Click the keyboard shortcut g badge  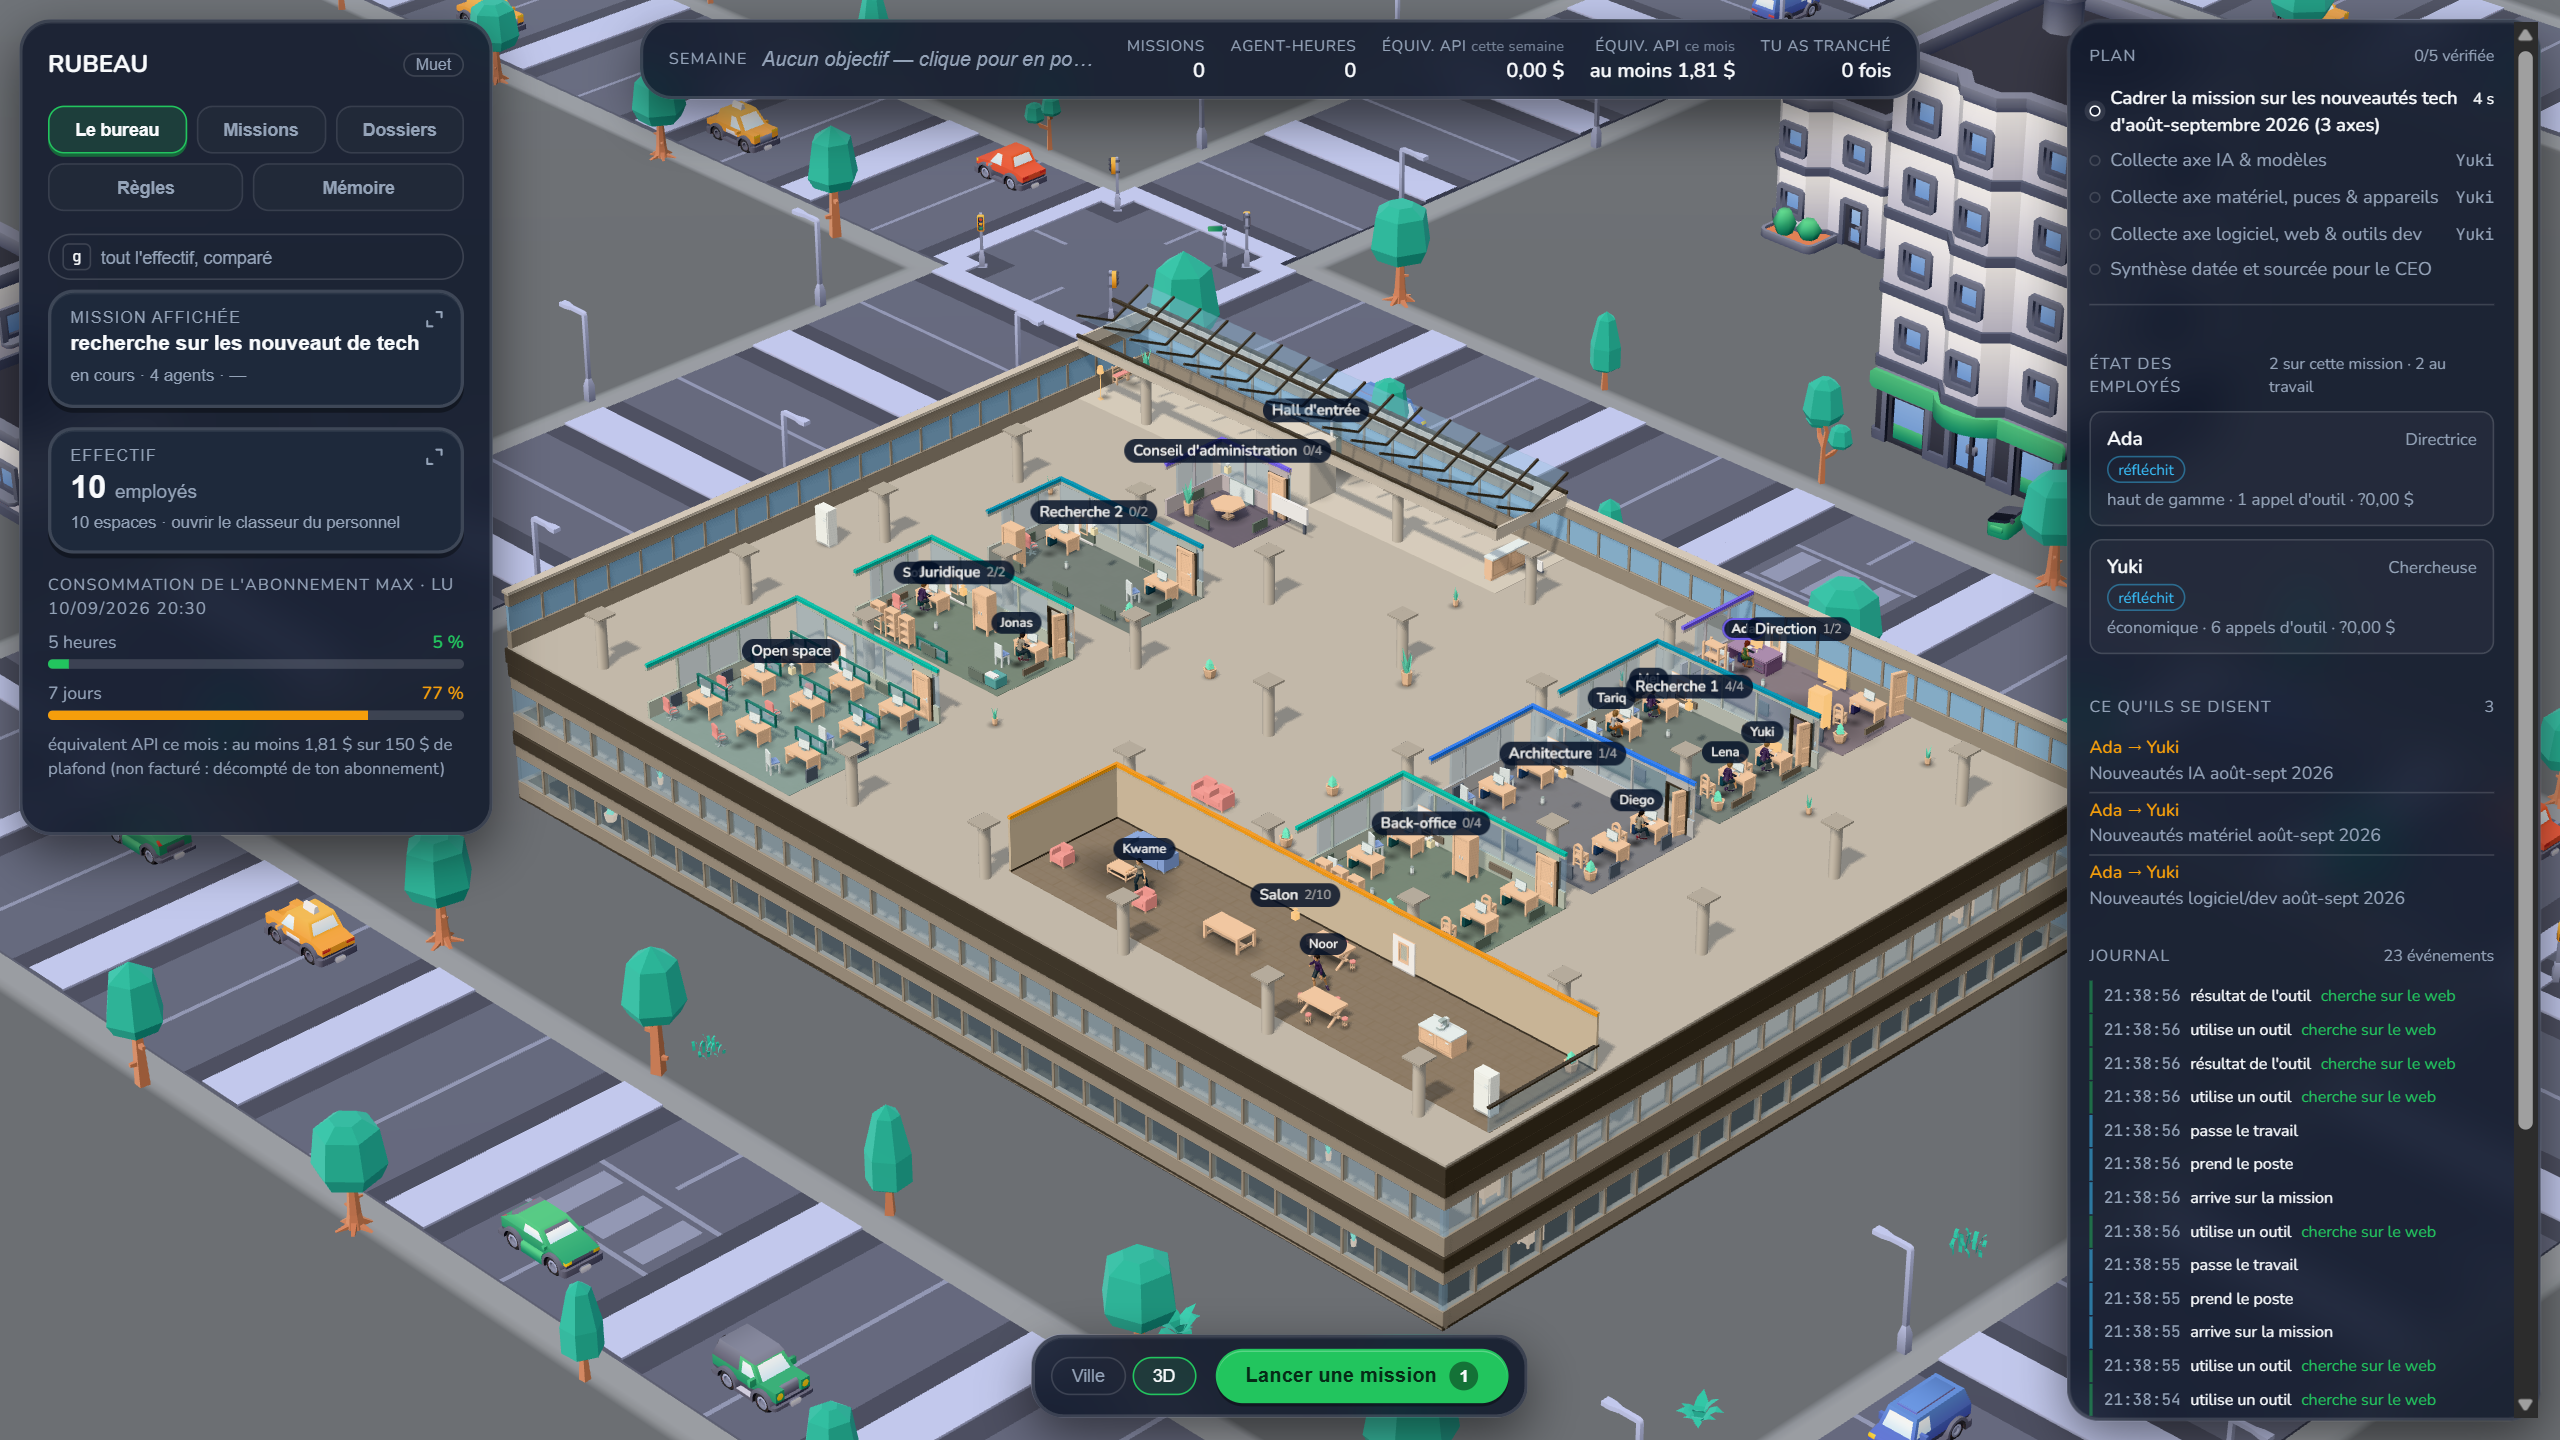point(76,257)
